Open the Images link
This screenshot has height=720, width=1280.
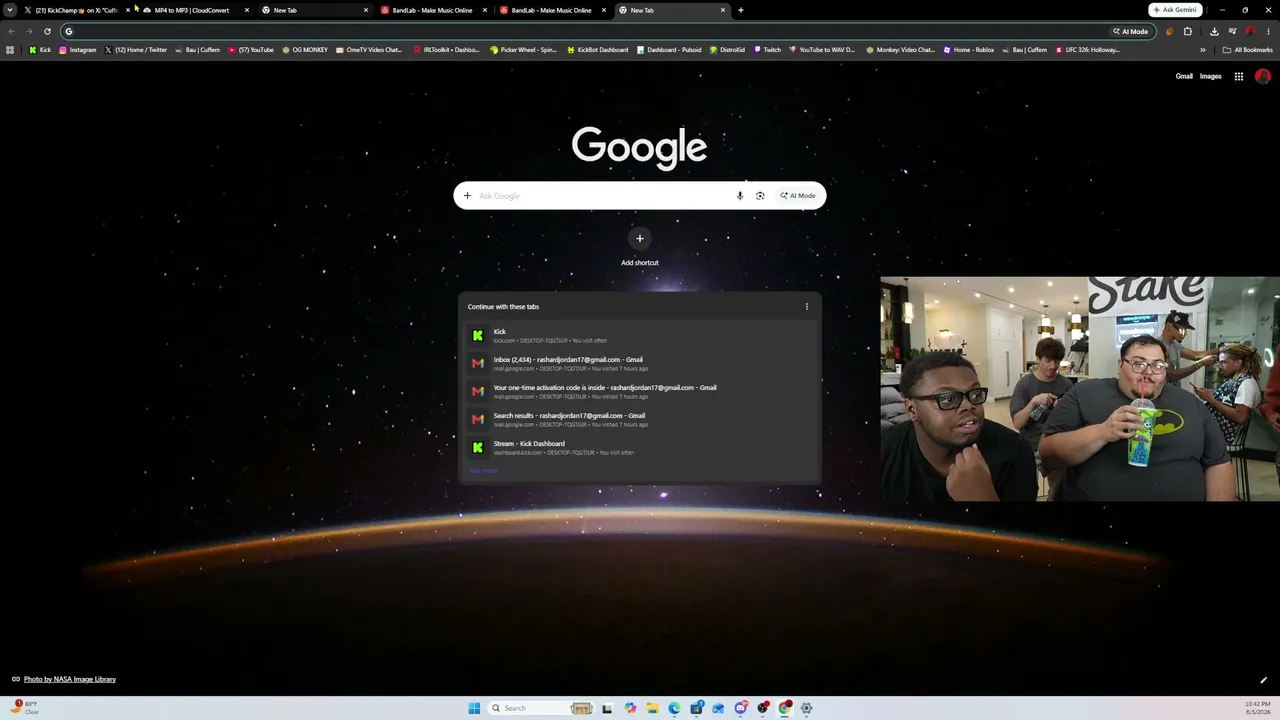[1211, 76]
